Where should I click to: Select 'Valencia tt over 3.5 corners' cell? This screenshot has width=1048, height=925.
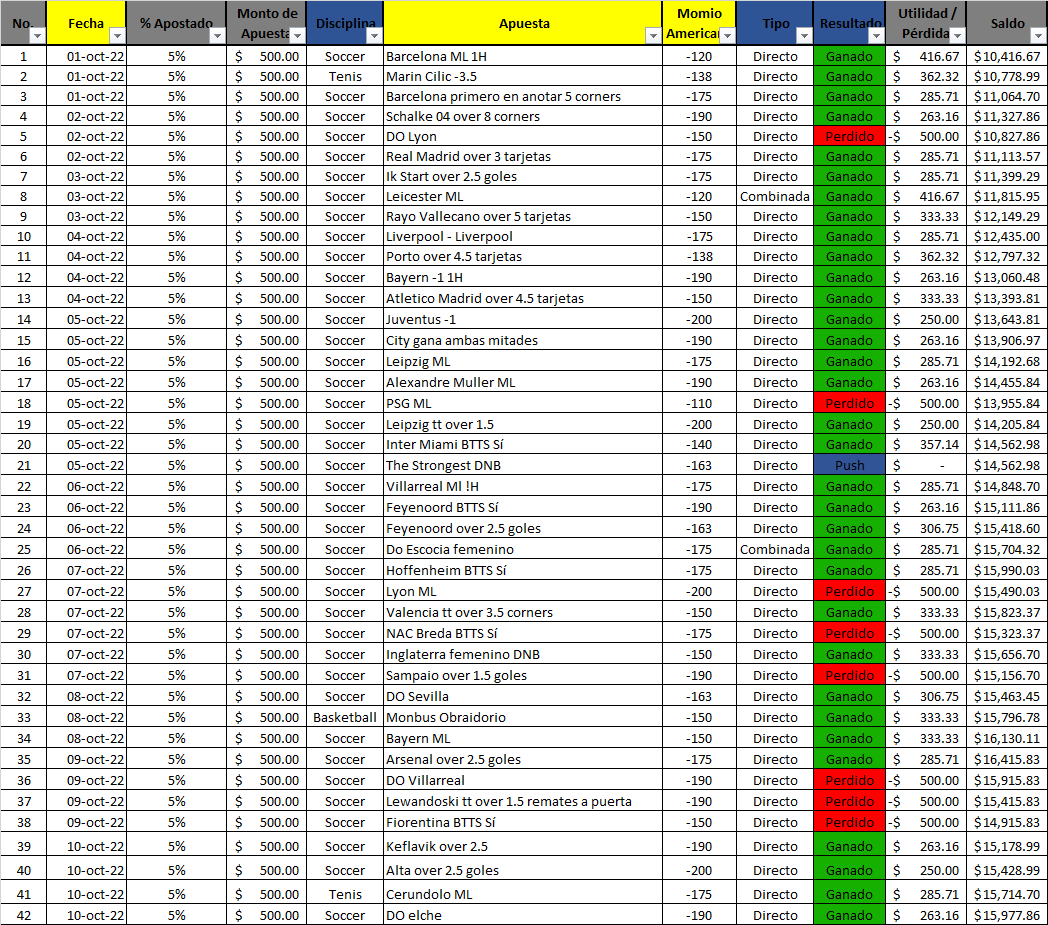tap(523, 612)
